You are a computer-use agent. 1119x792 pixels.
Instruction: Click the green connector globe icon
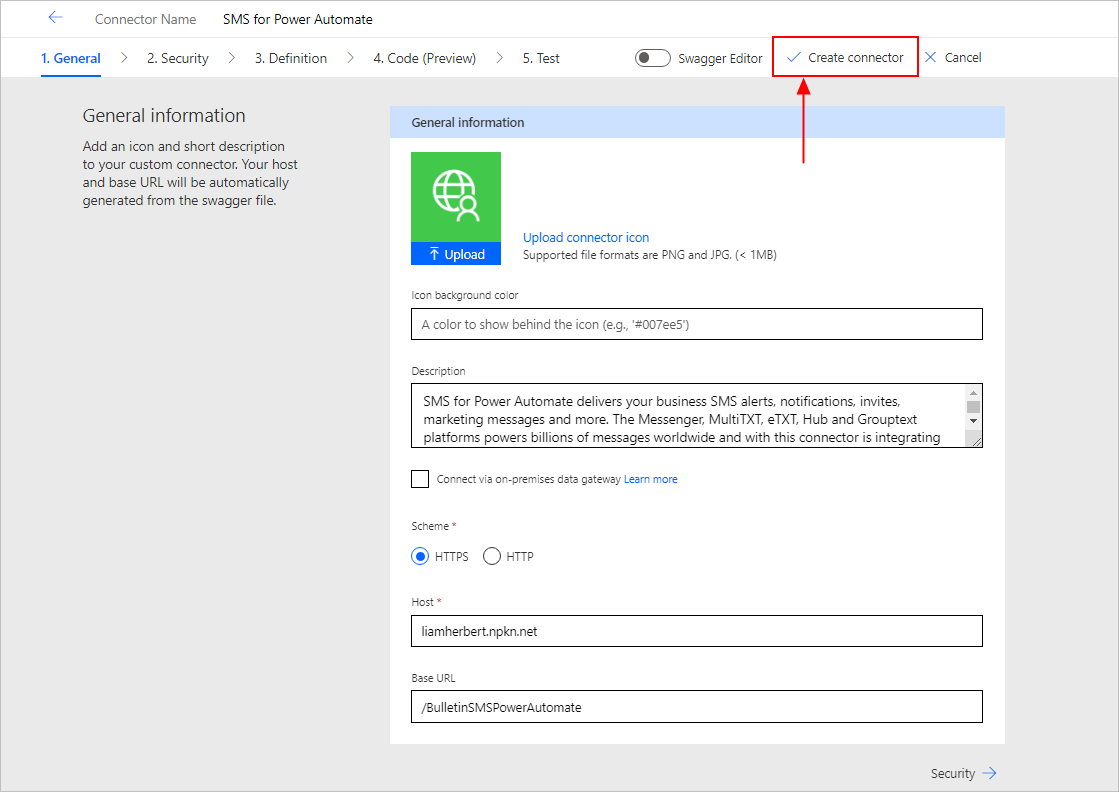pyautogui.click(x=456, y=197)
